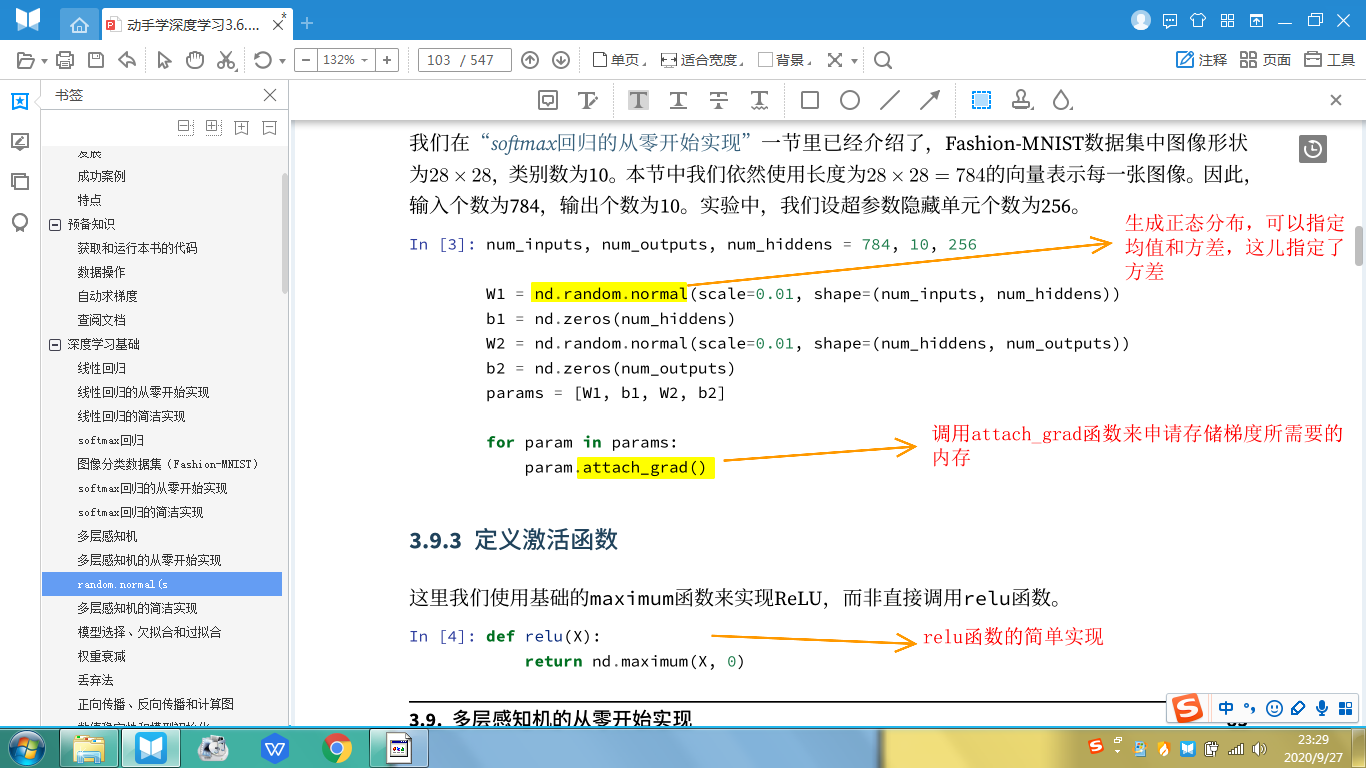Open the zoom percentage dropdown
Viewport: 1366px width, 768px height.
(x=366, y=60)
